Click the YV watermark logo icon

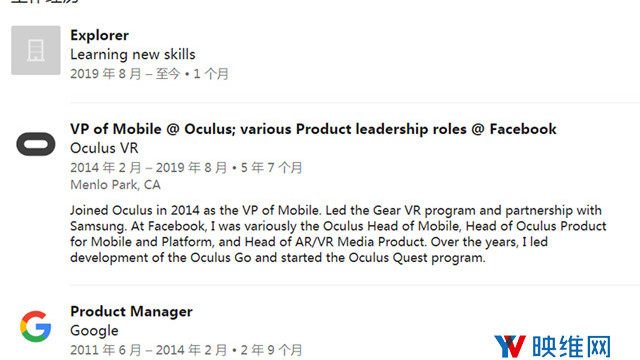coord(509,346)
